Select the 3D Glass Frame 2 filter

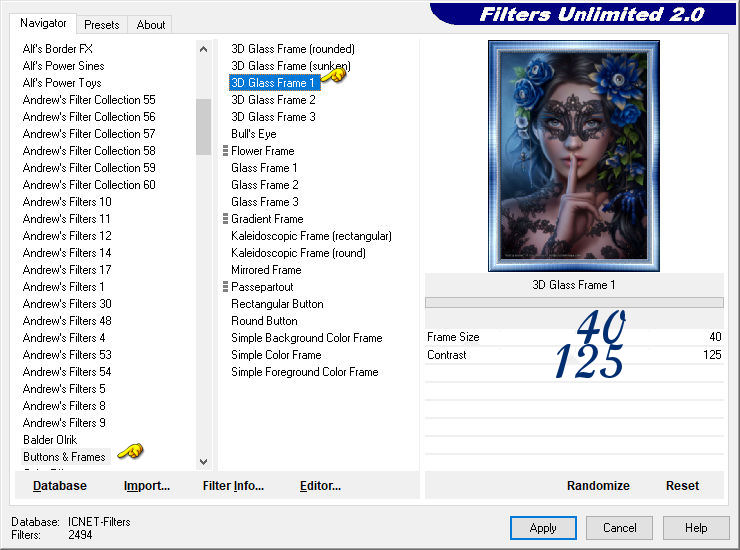[273, 100]
